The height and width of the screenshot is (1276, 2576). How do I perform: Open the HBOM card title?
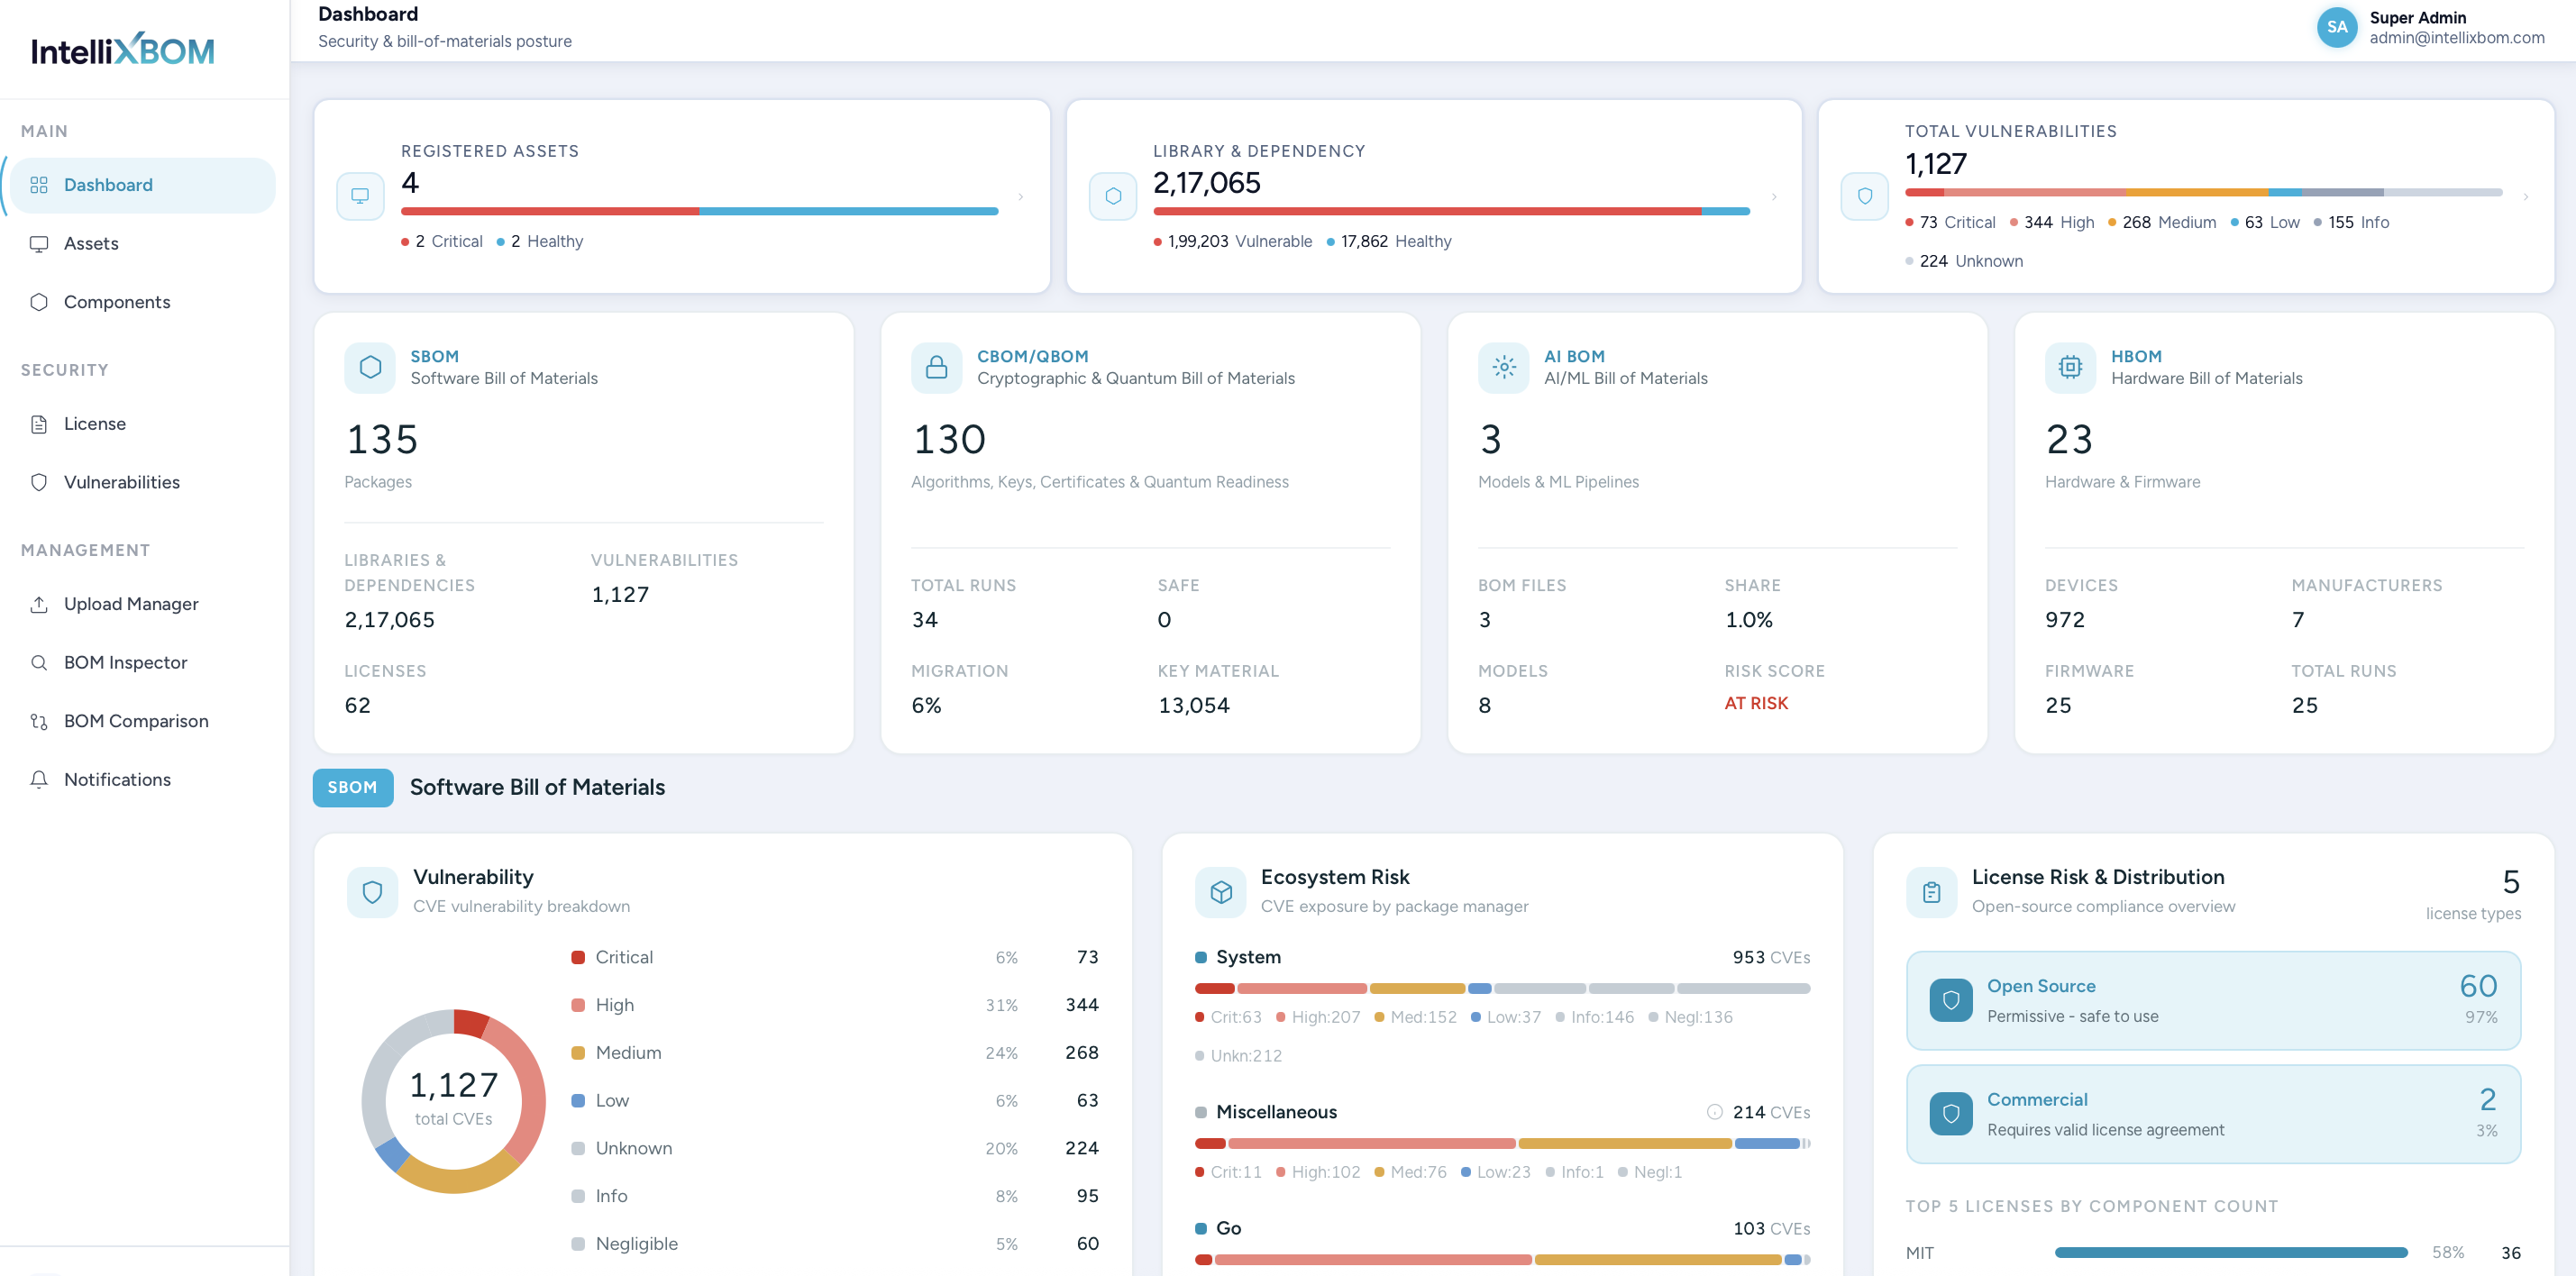coord(2137,357)
